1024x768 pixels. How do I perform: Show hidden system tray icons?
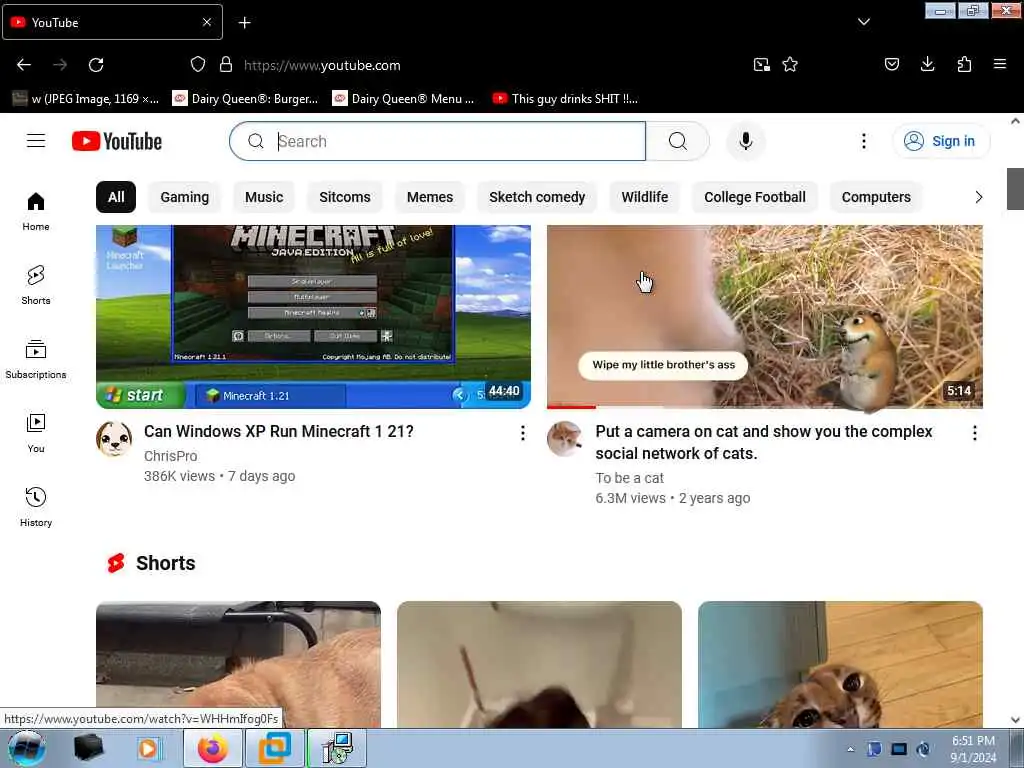850,749
